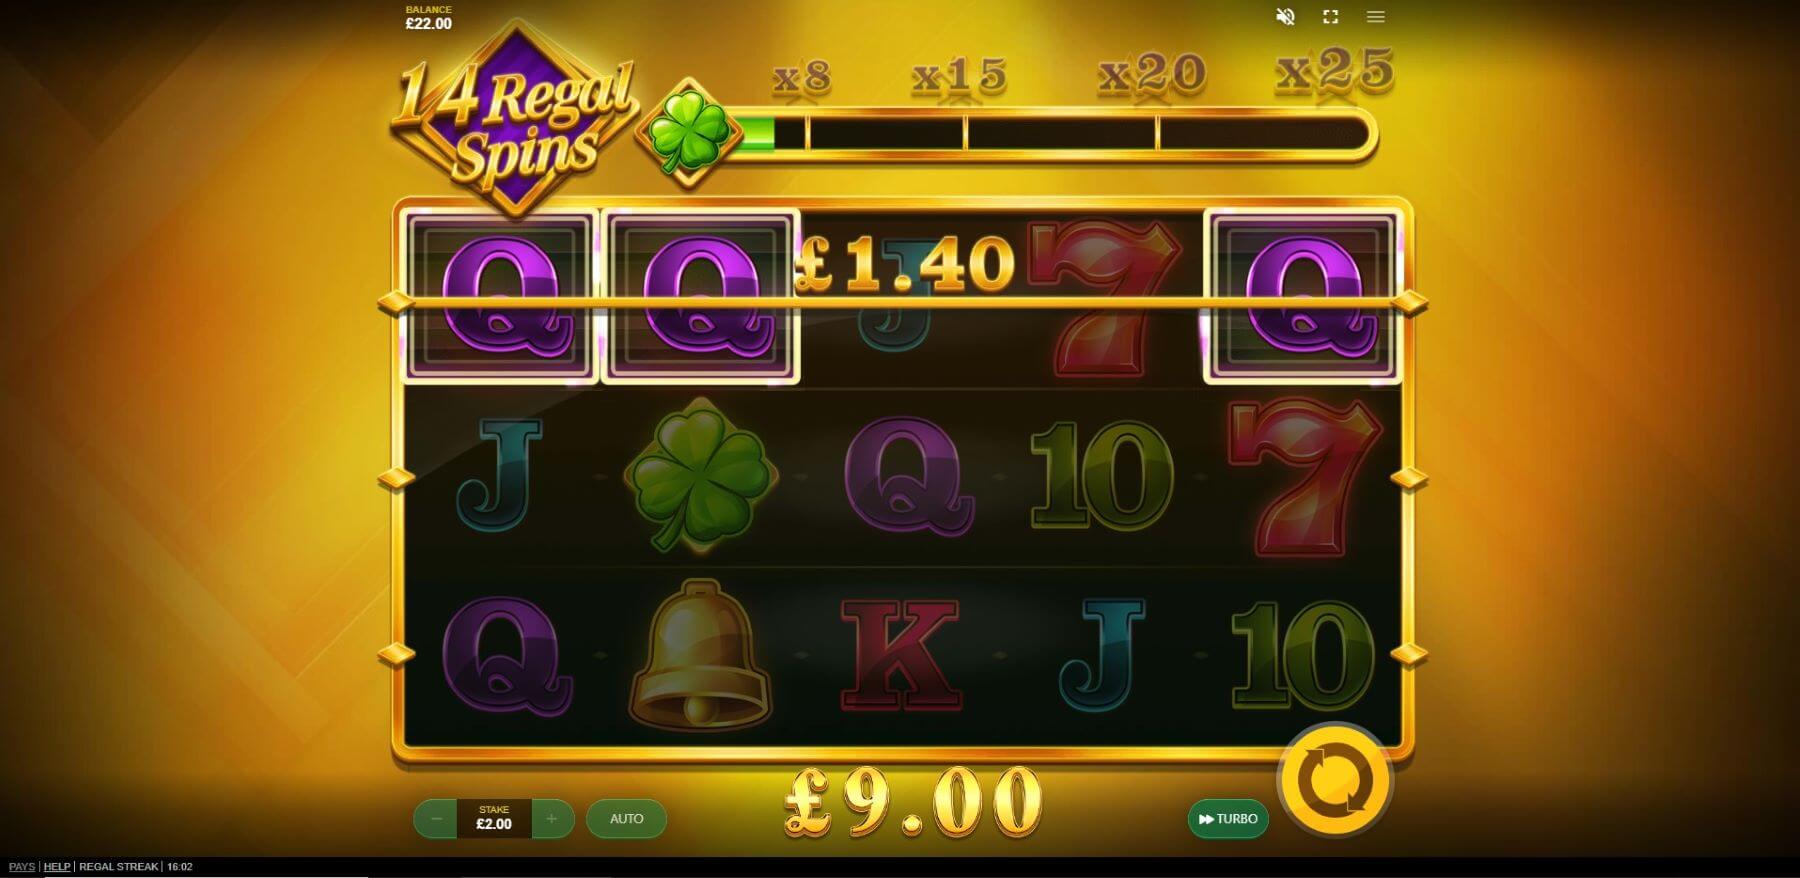Decrease the stake amount
The image size is (1800, 878).
436,819
